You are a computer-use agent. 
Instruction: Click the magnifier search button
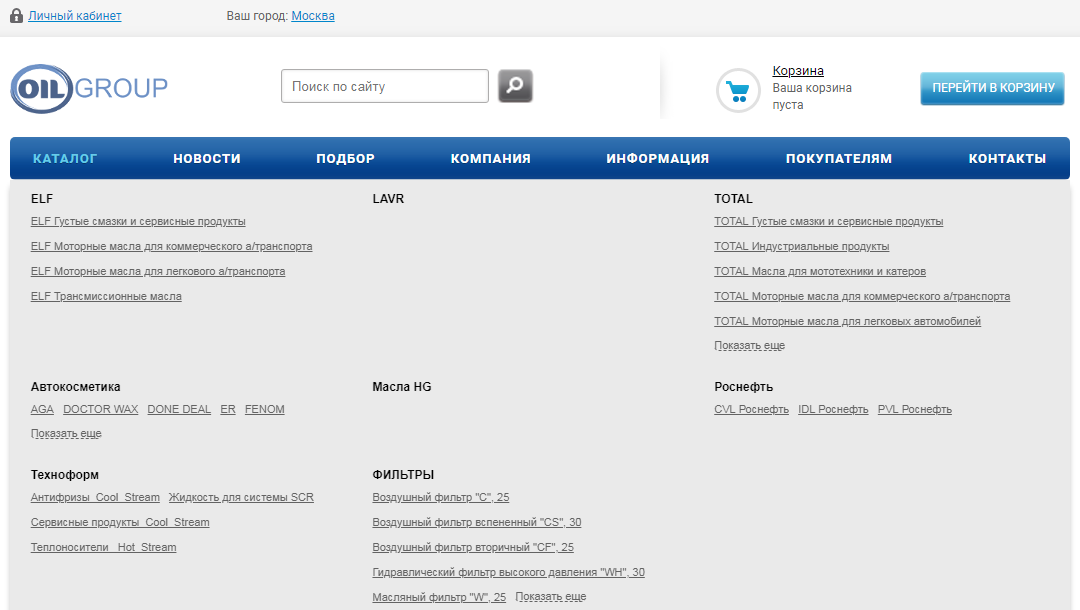pyautogui.click(x=515, y=86)
